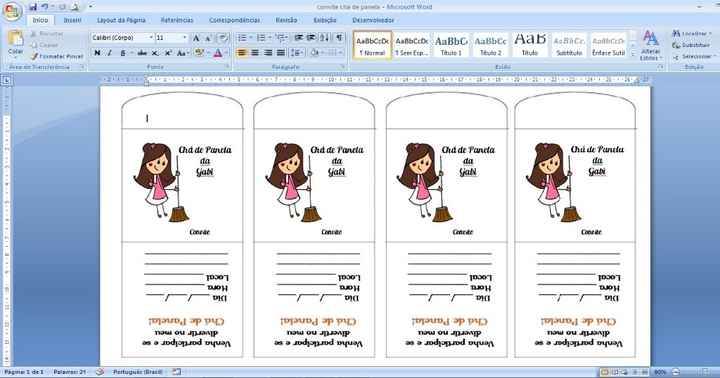
Task: Open the Correspondências tab
Action: (x=234, y=20)
